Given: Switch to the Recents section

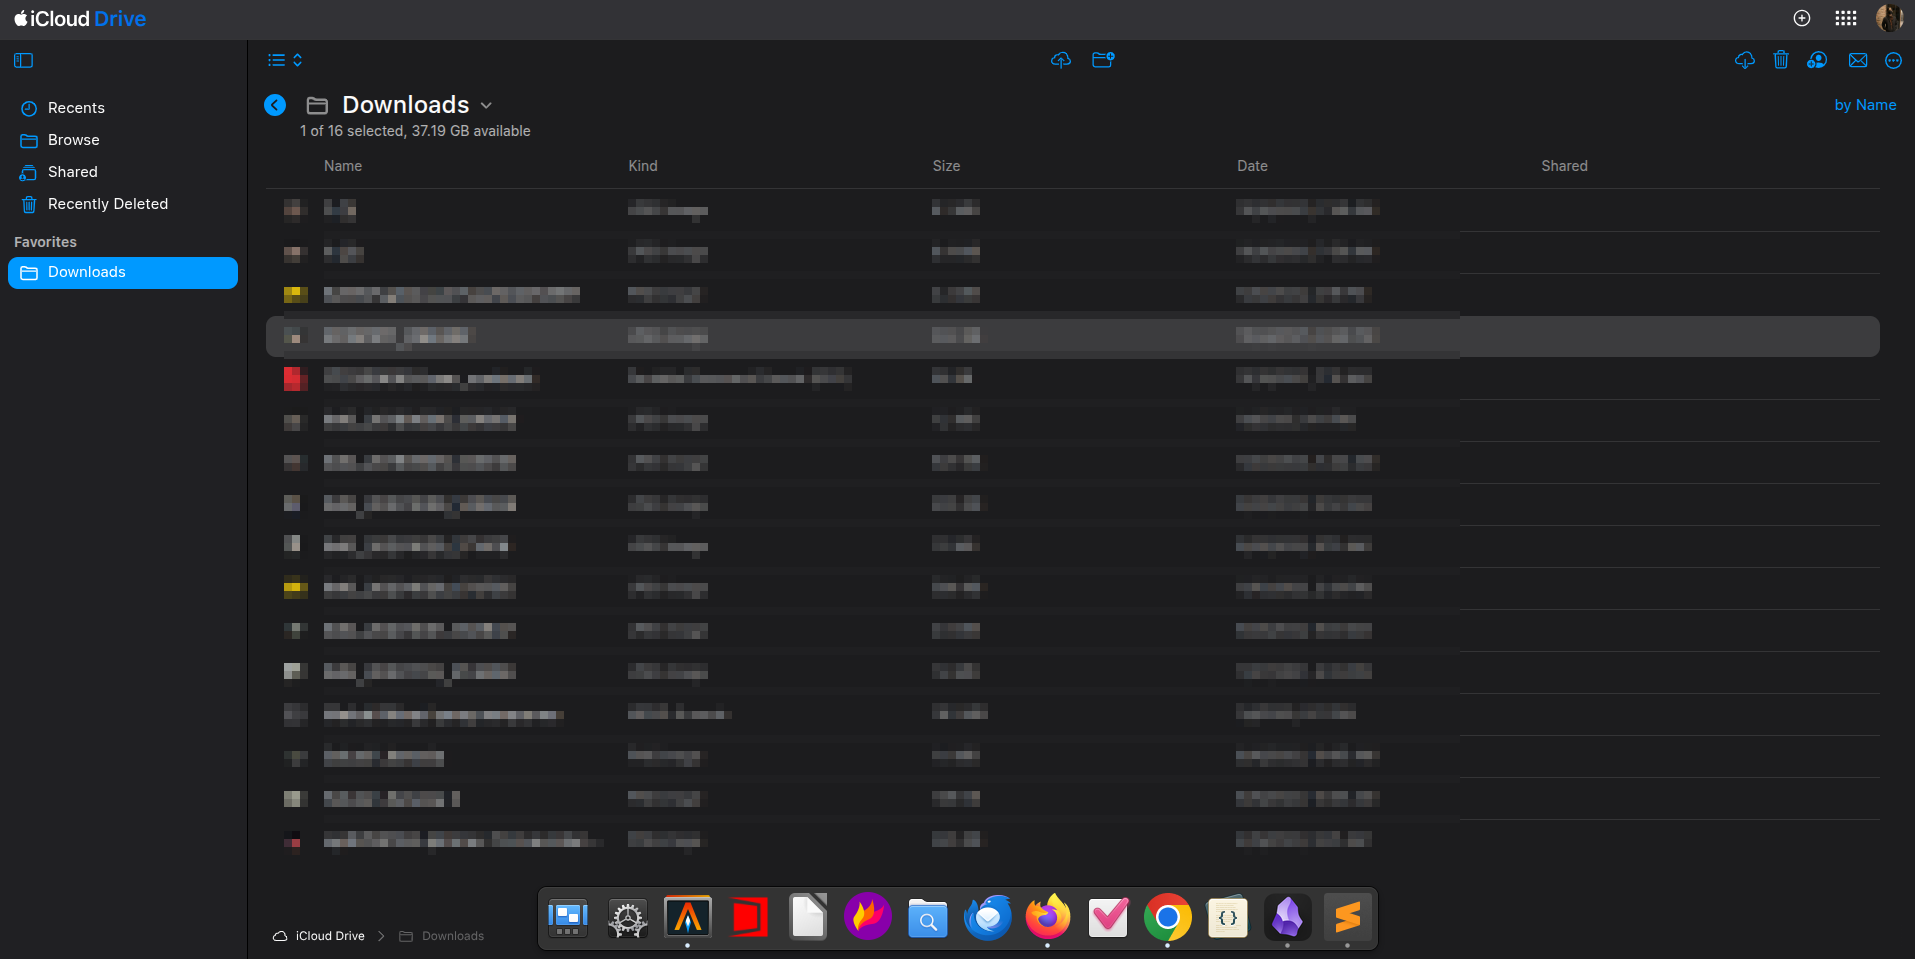Looking at the screenshot, I should coord(76,107).
